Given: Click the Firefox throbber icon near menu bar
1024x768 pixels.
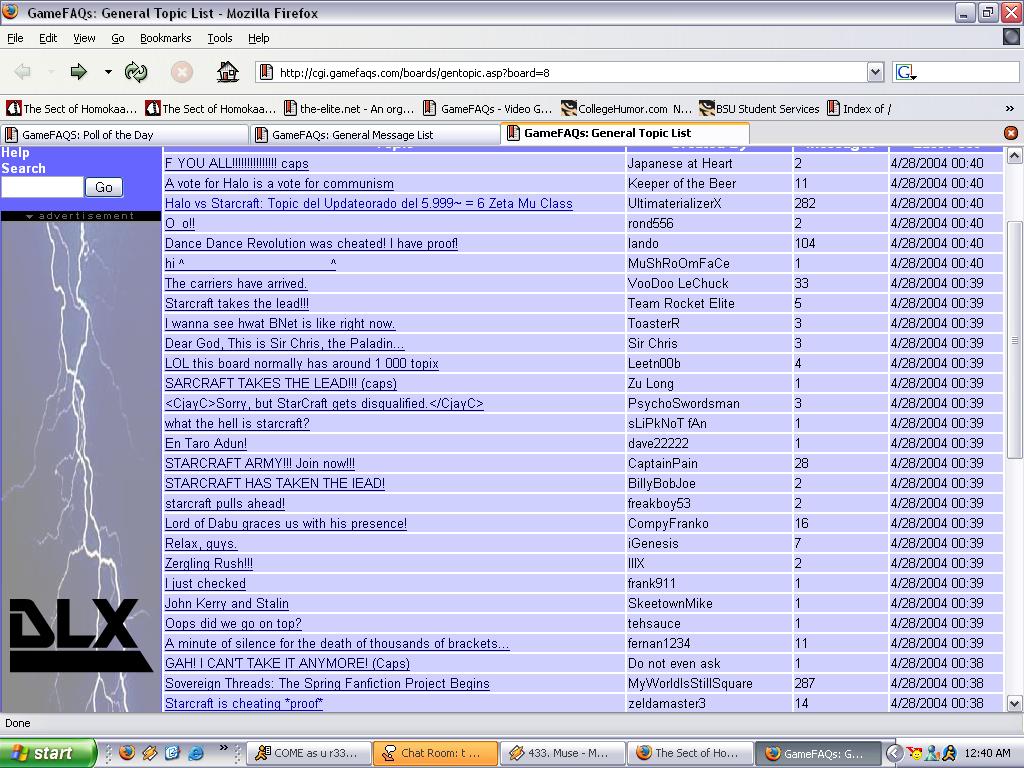Looking at the screenshot, I should tap(1011, 37).
